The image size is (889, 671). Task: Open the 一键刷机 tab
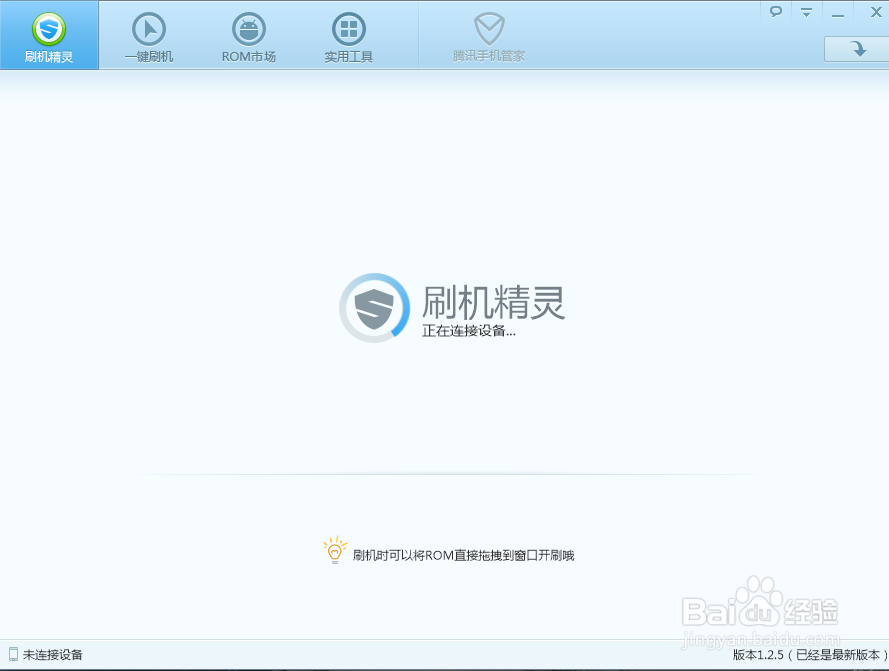[x=148, y=36]
